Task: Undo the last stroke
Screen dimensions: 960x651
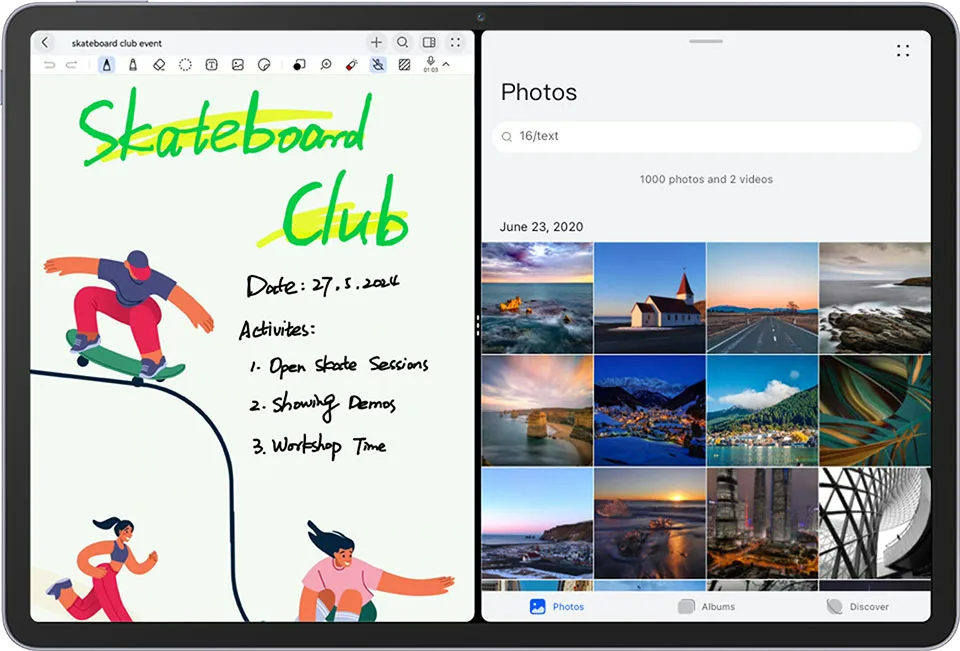Action: tap(49, 65)
